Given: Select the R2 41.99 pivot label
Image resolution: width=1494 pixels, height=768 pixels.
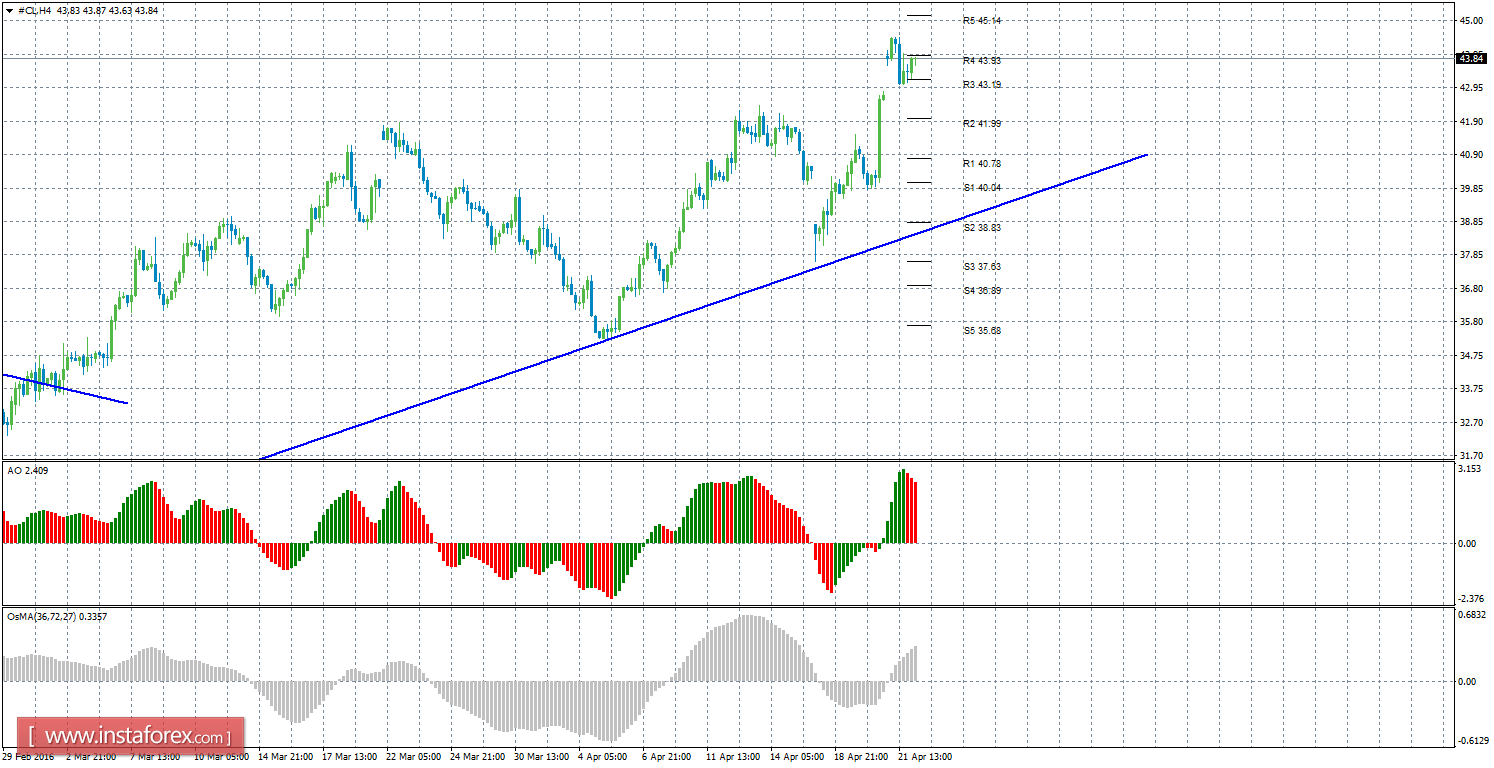Looking at the screenshot, I should pyautogui.click(x=982, y=123).
